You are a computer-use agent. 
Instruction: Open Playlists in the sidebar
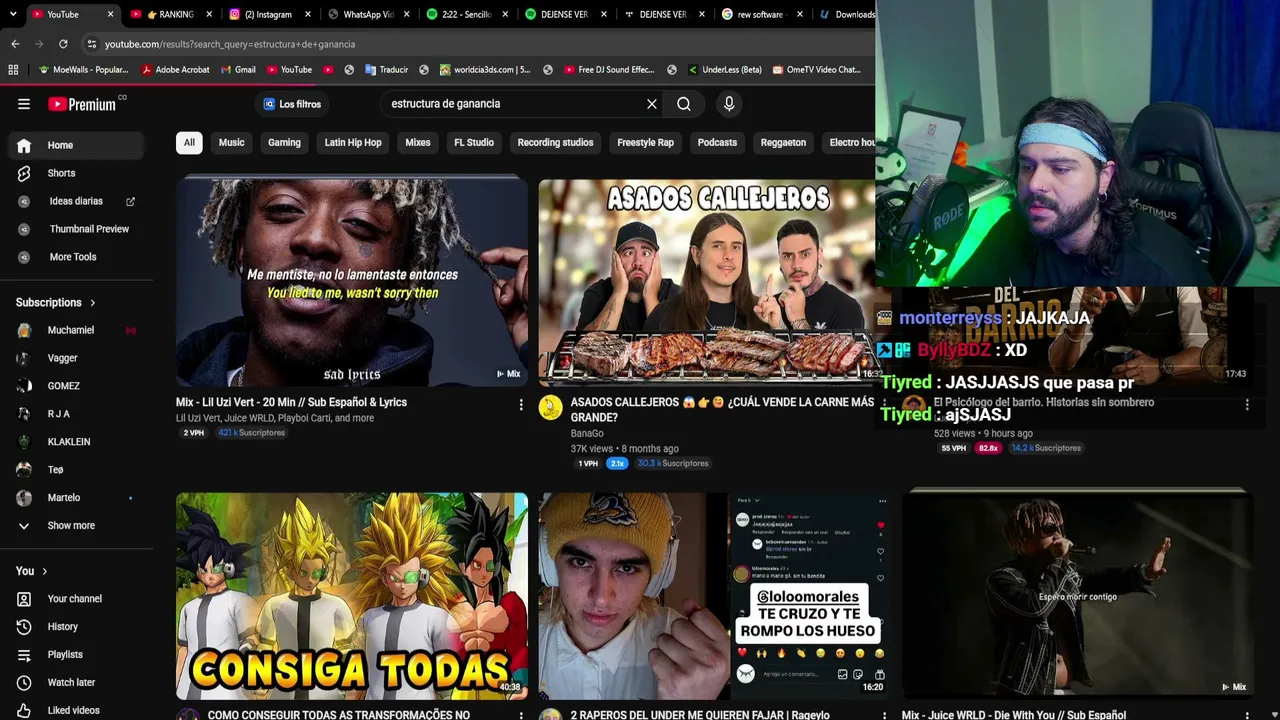coord(76,655)
